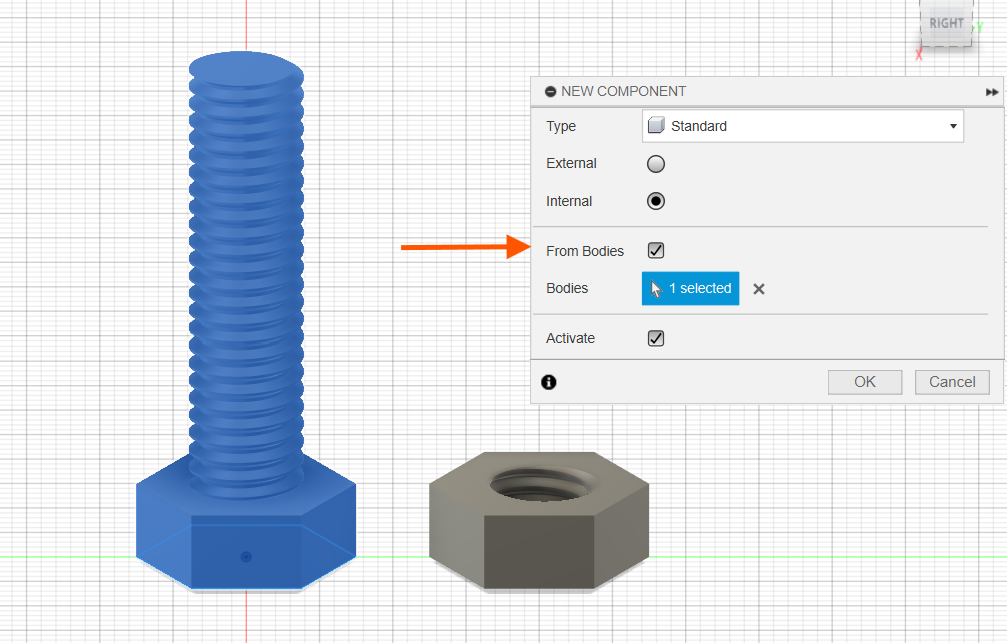
Task: Click the 'From Bodies' label text
Action: pyautogui.click(x=584, y=251)
